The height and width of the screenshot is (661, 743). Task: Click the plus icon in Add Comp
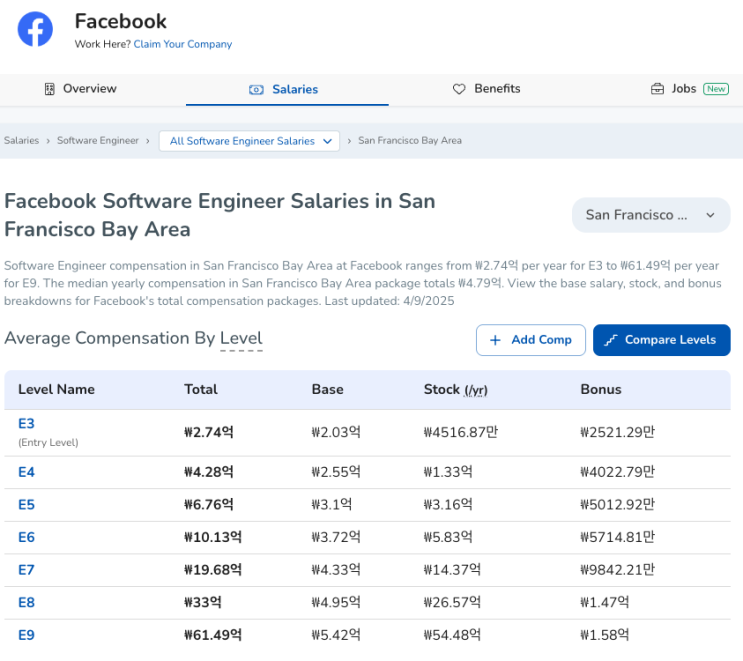click(x=495, y=340)
